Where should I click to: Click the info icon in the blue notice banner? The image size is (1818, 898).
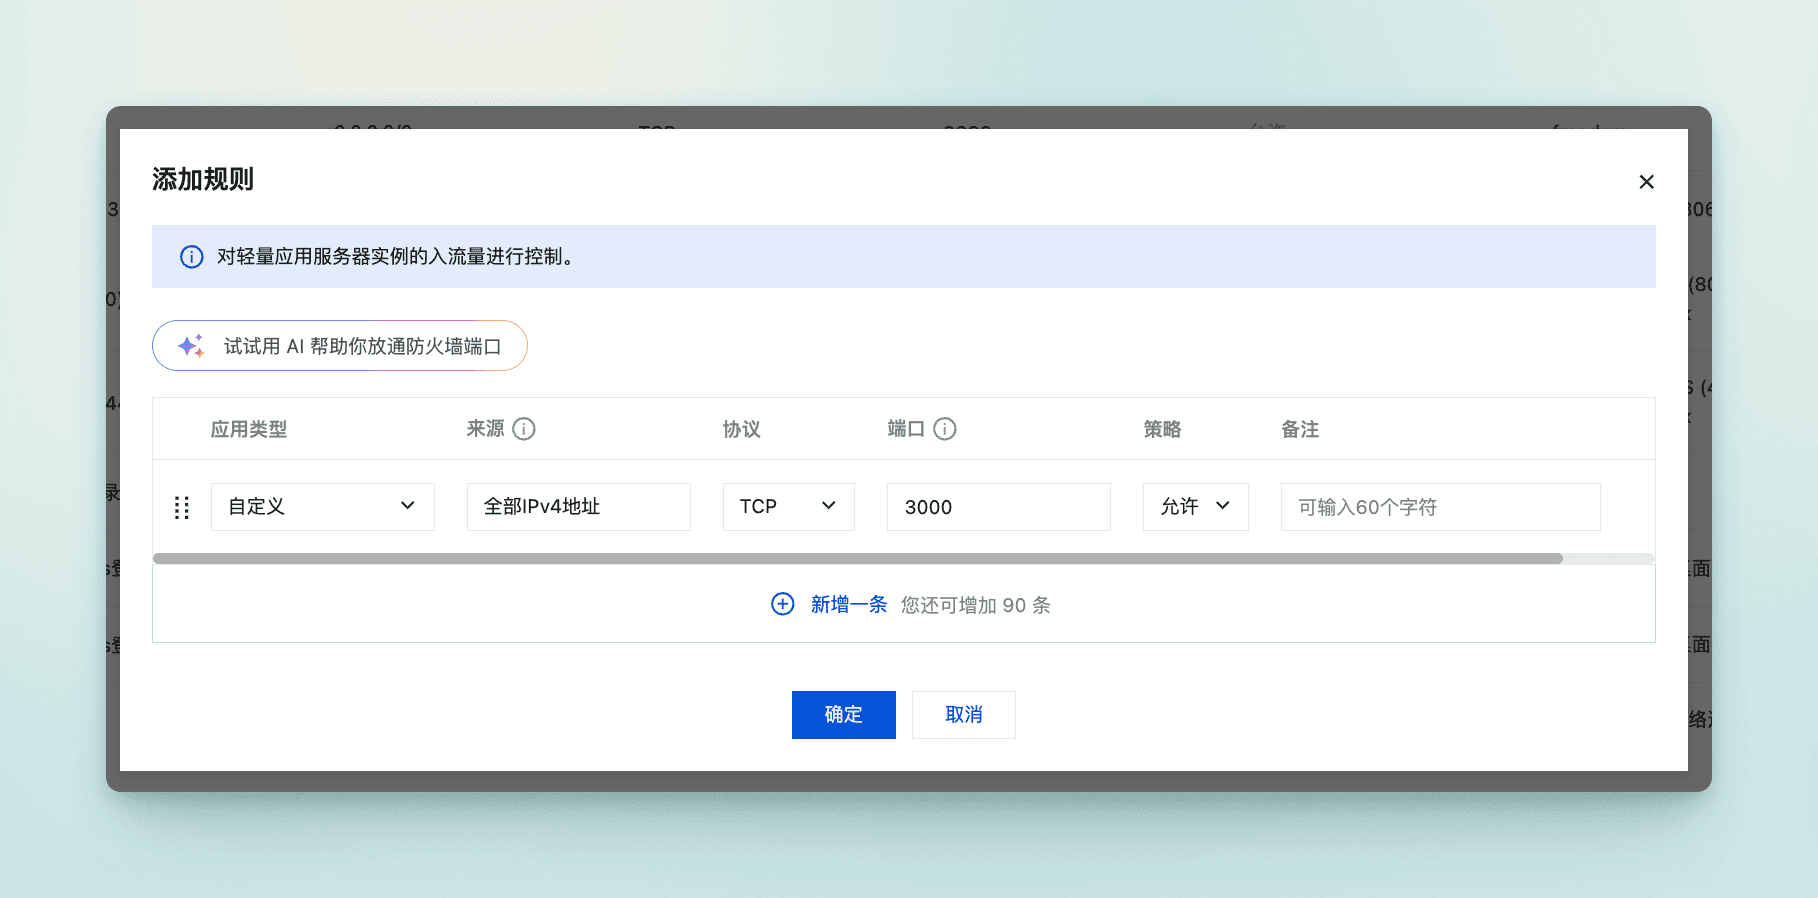pos(191,257)
